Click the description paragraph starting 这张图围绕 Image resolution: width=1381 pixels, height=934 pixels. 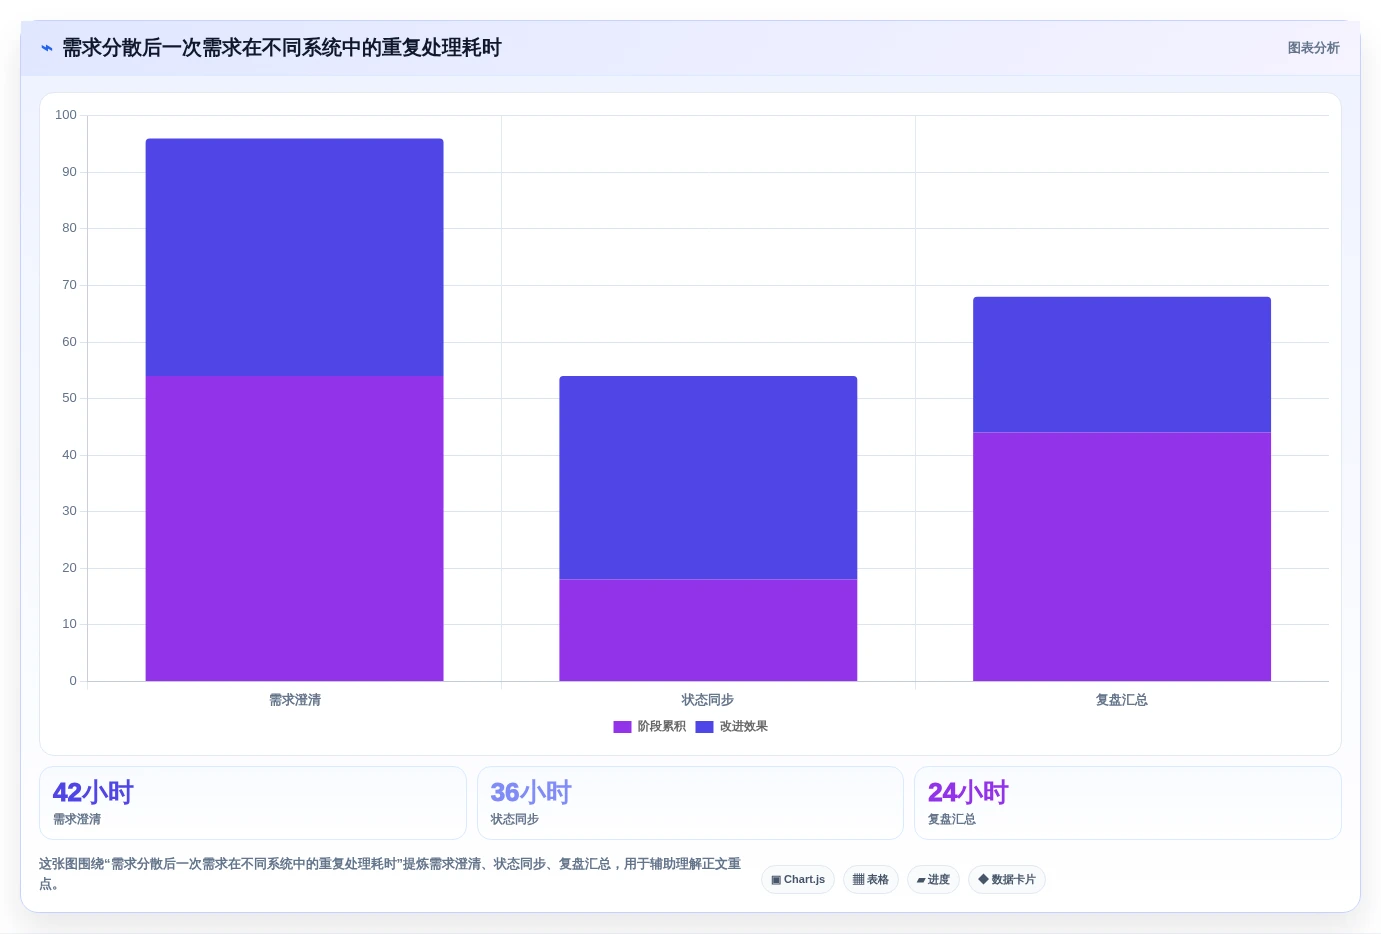click(390, 874)
